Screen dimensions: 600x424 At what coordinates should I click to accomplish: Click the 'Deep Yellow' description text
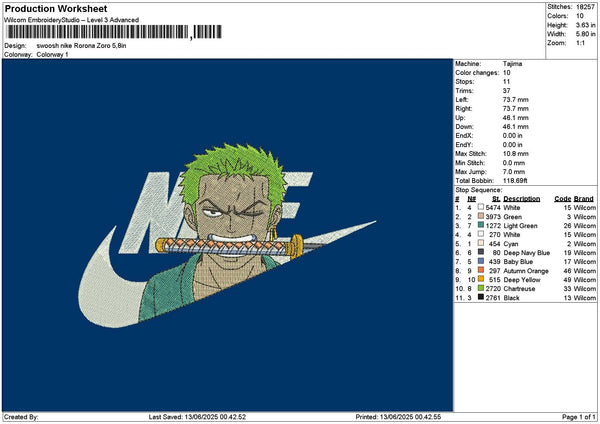(x=522, y=280)
